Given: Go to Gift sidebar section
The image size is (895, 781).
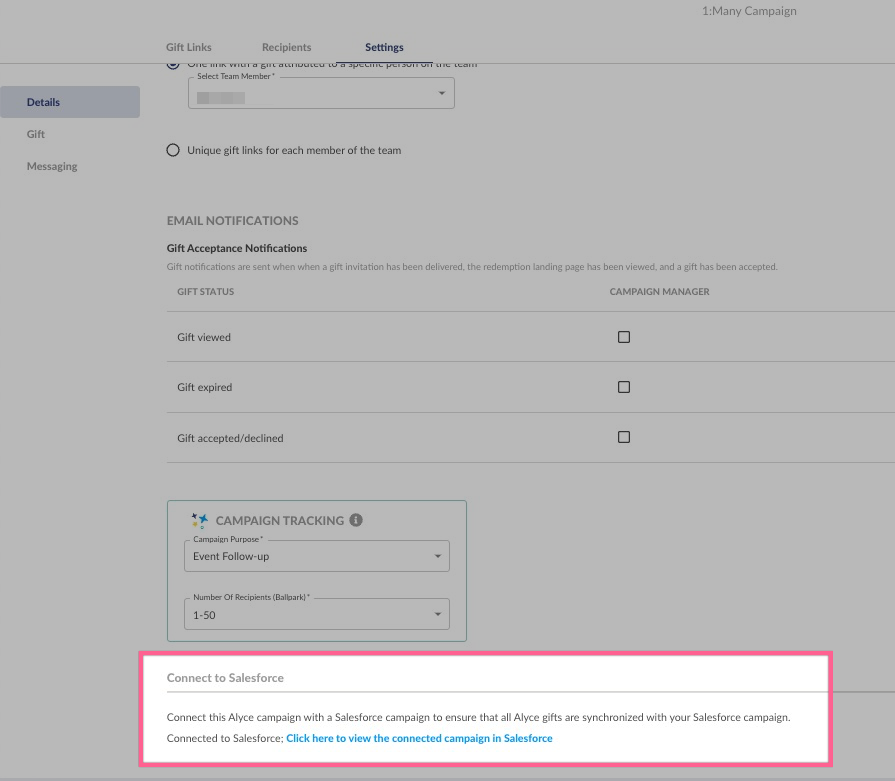Looking at the screenshot, I should (x=35, y=134).
